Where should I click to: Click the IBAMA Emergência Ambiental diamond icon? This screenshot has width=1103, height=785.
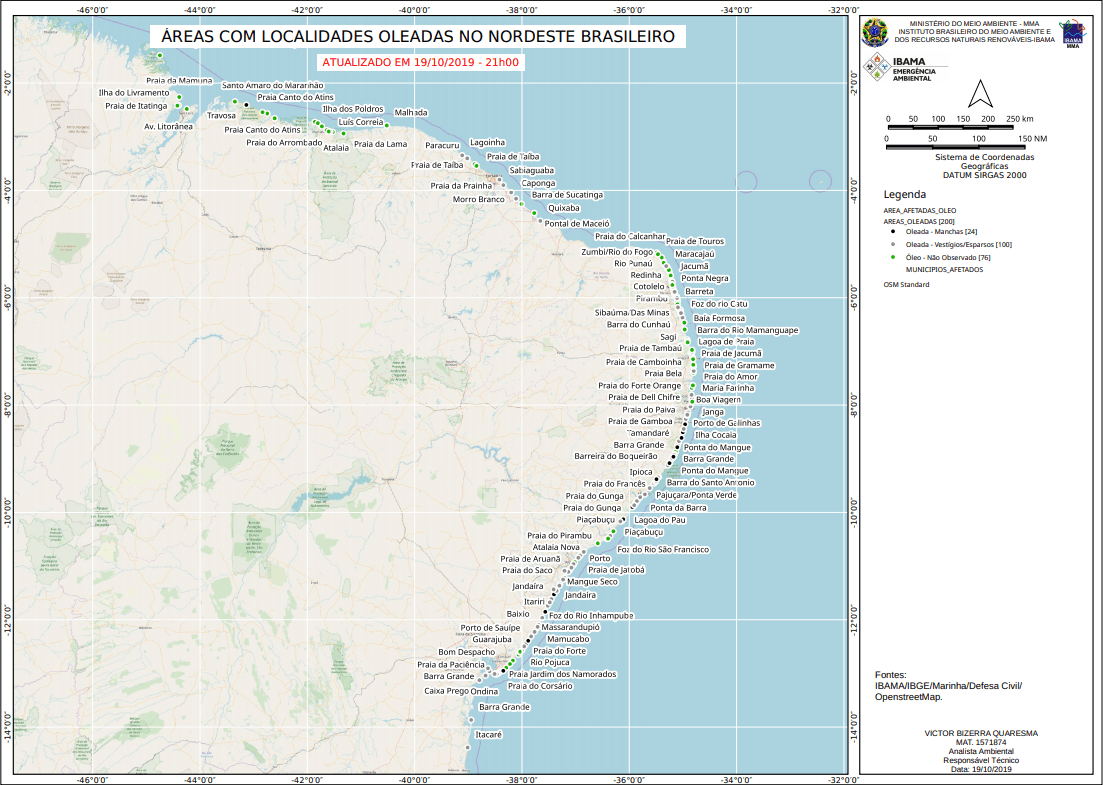point(875,69)
